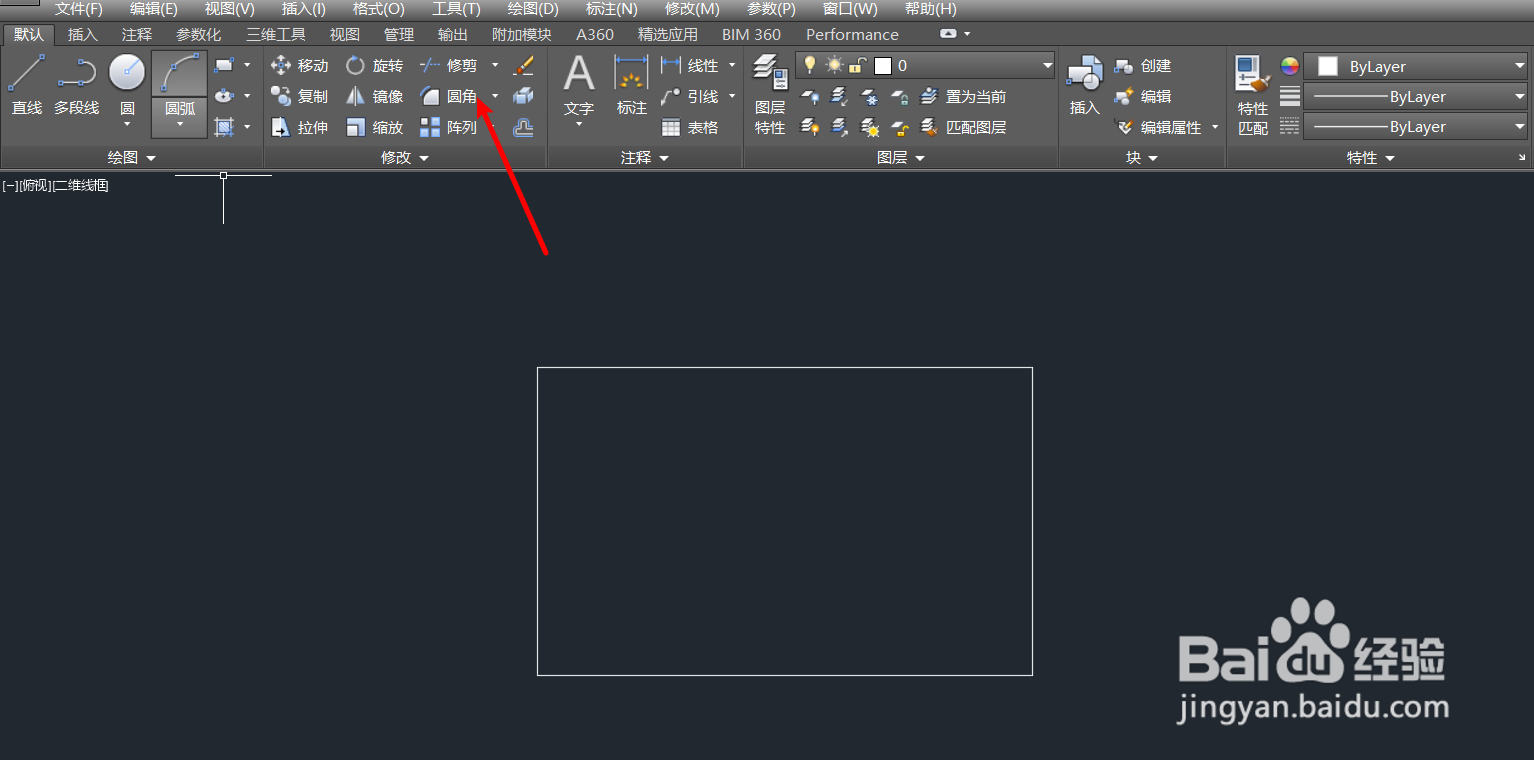Click the 阵列 (Array) tool

[x=450, y=128]
